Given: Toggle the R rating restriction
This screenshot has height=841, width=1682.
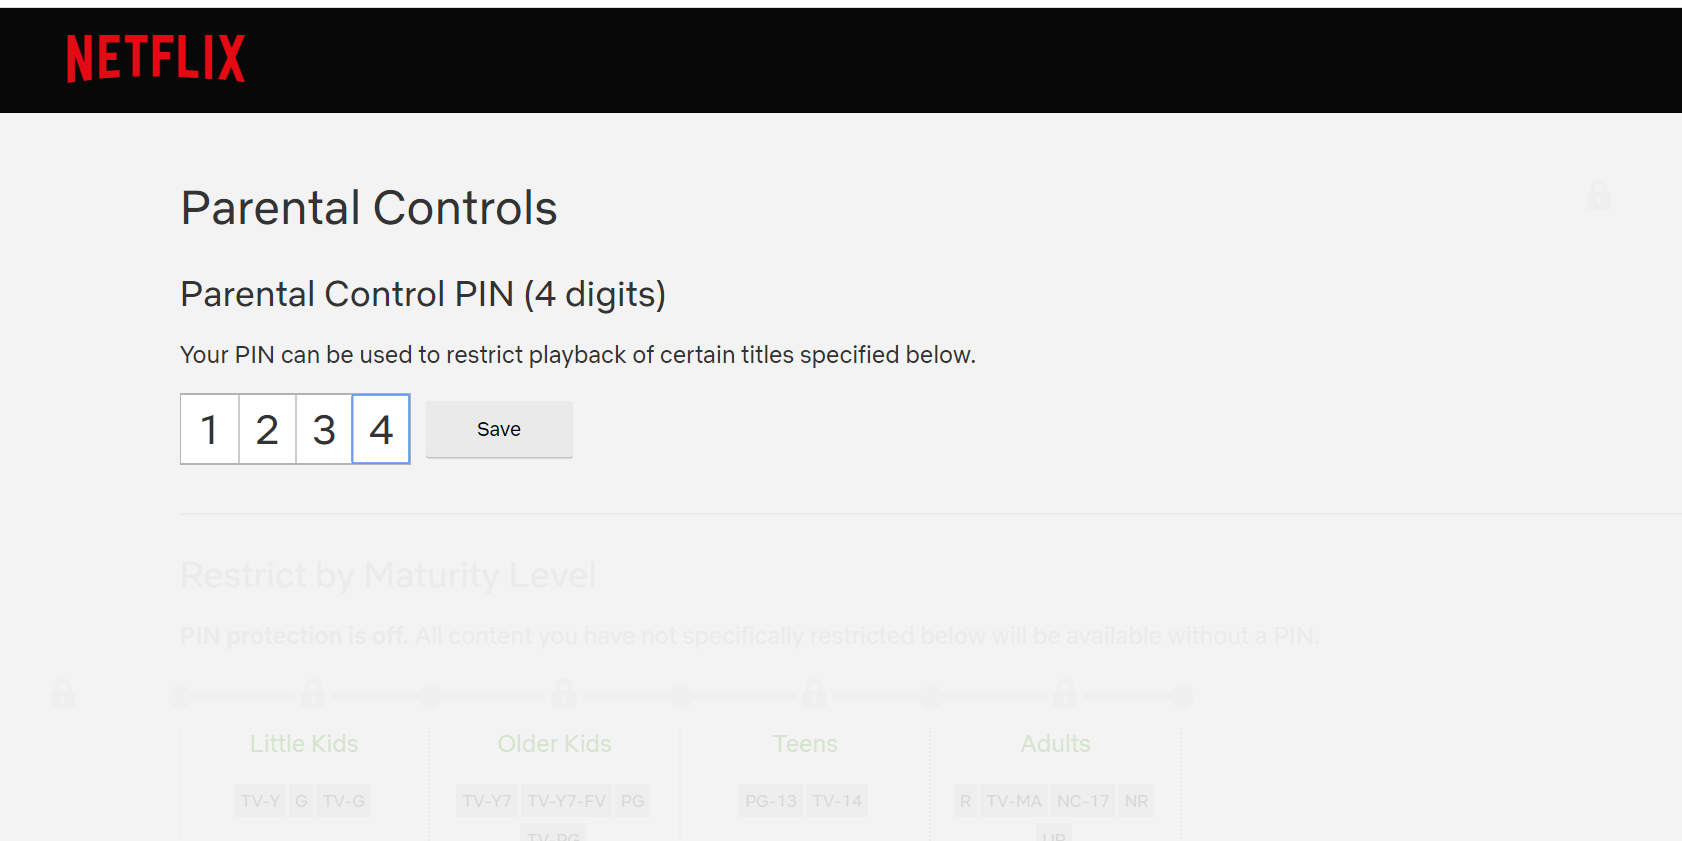Looking at the screenshot, I should point(964,800).
